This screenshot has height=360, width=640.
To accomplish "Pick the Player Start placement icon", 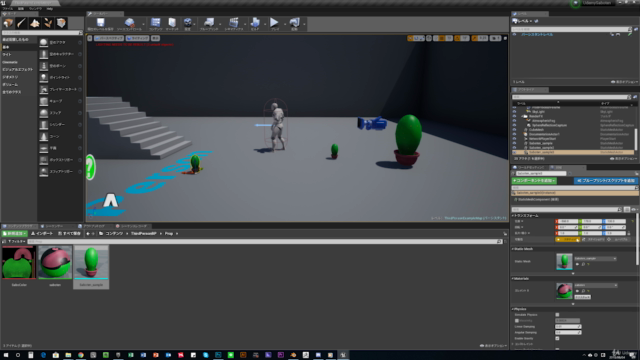I will tap(44, 89).
